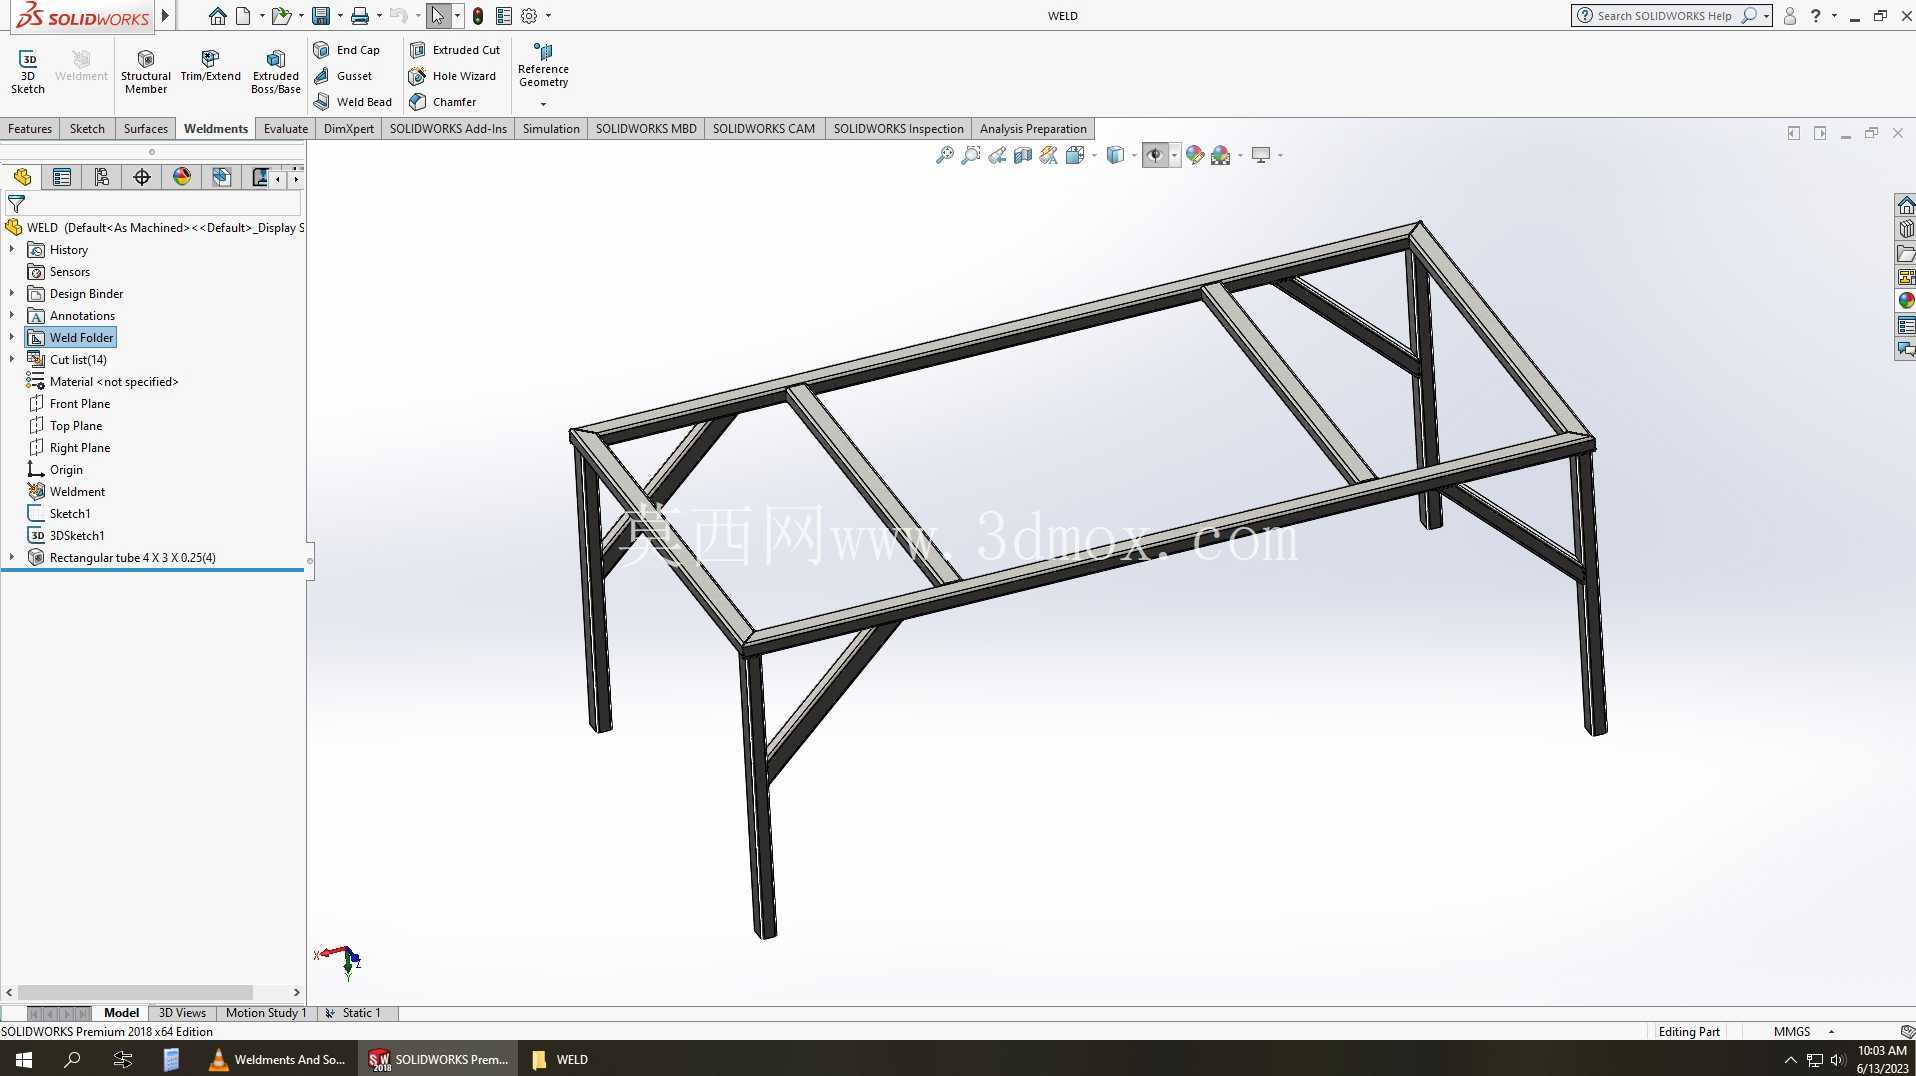Go to the SOLIDWORKS Home icon
Screen dimensions: 1916x1076
[217, 16]
